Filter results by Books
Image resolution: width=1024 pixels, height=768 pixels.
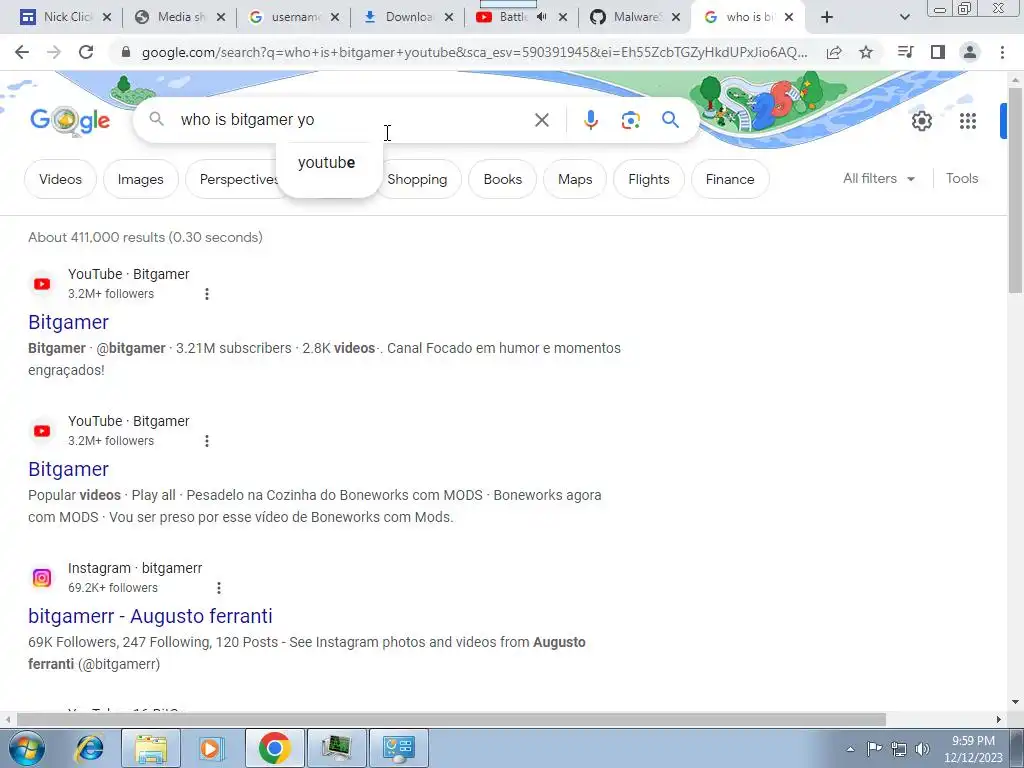pos(502,179)
